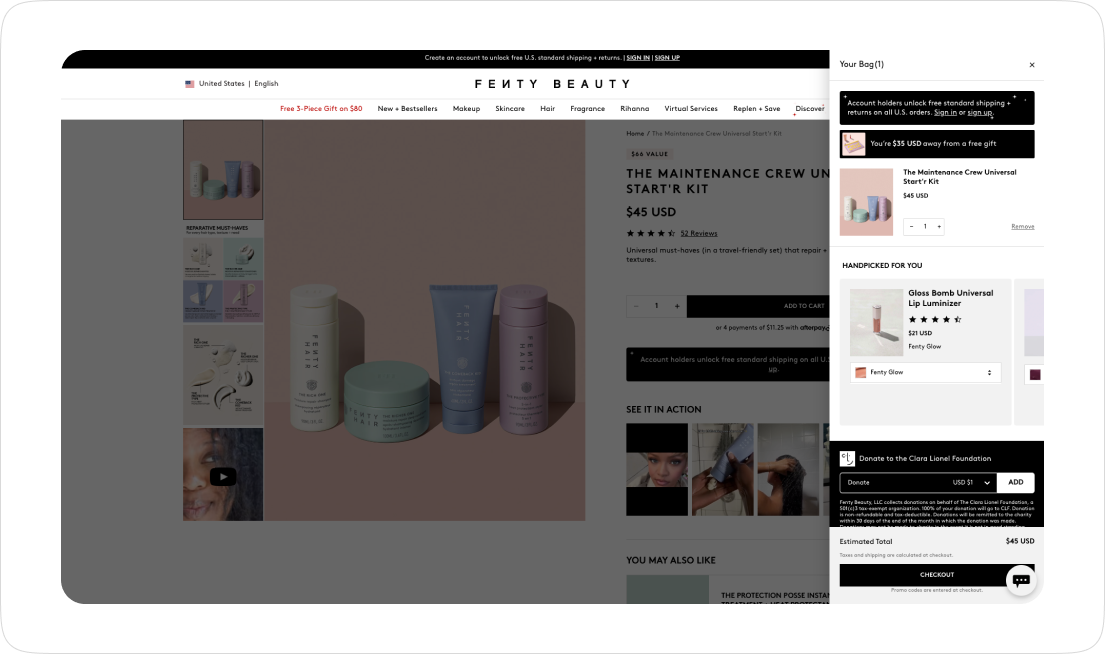Viewport: 1105px width, 654px height.
Task: Open second See It In Action video with blue tube
Action: pos(722,469)
